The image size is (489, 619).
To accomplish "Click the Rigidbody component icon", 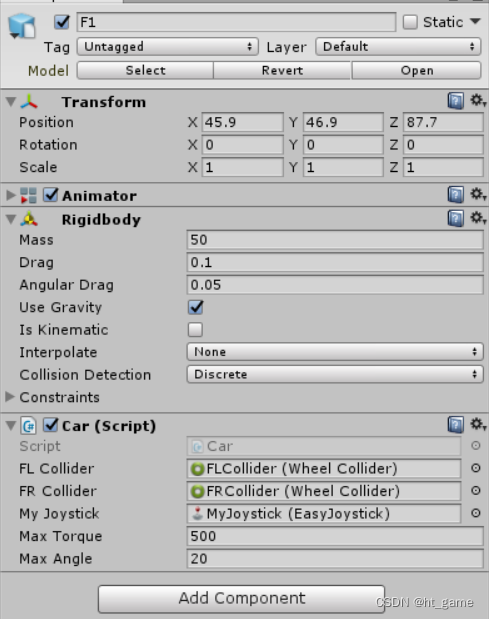I will tap(29, 219).
